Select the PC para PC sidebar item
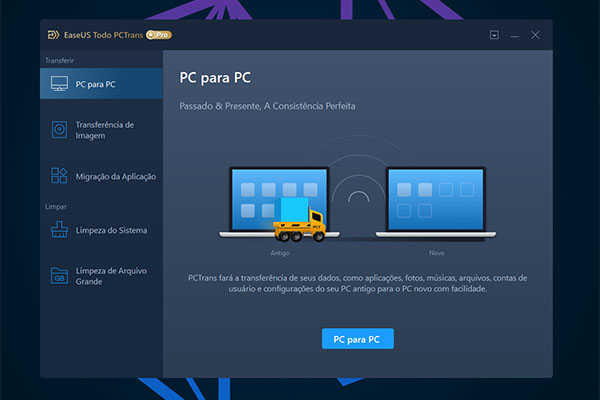This screenshot has height=400, width=600. pyautogui.click(x=101, y=83)
